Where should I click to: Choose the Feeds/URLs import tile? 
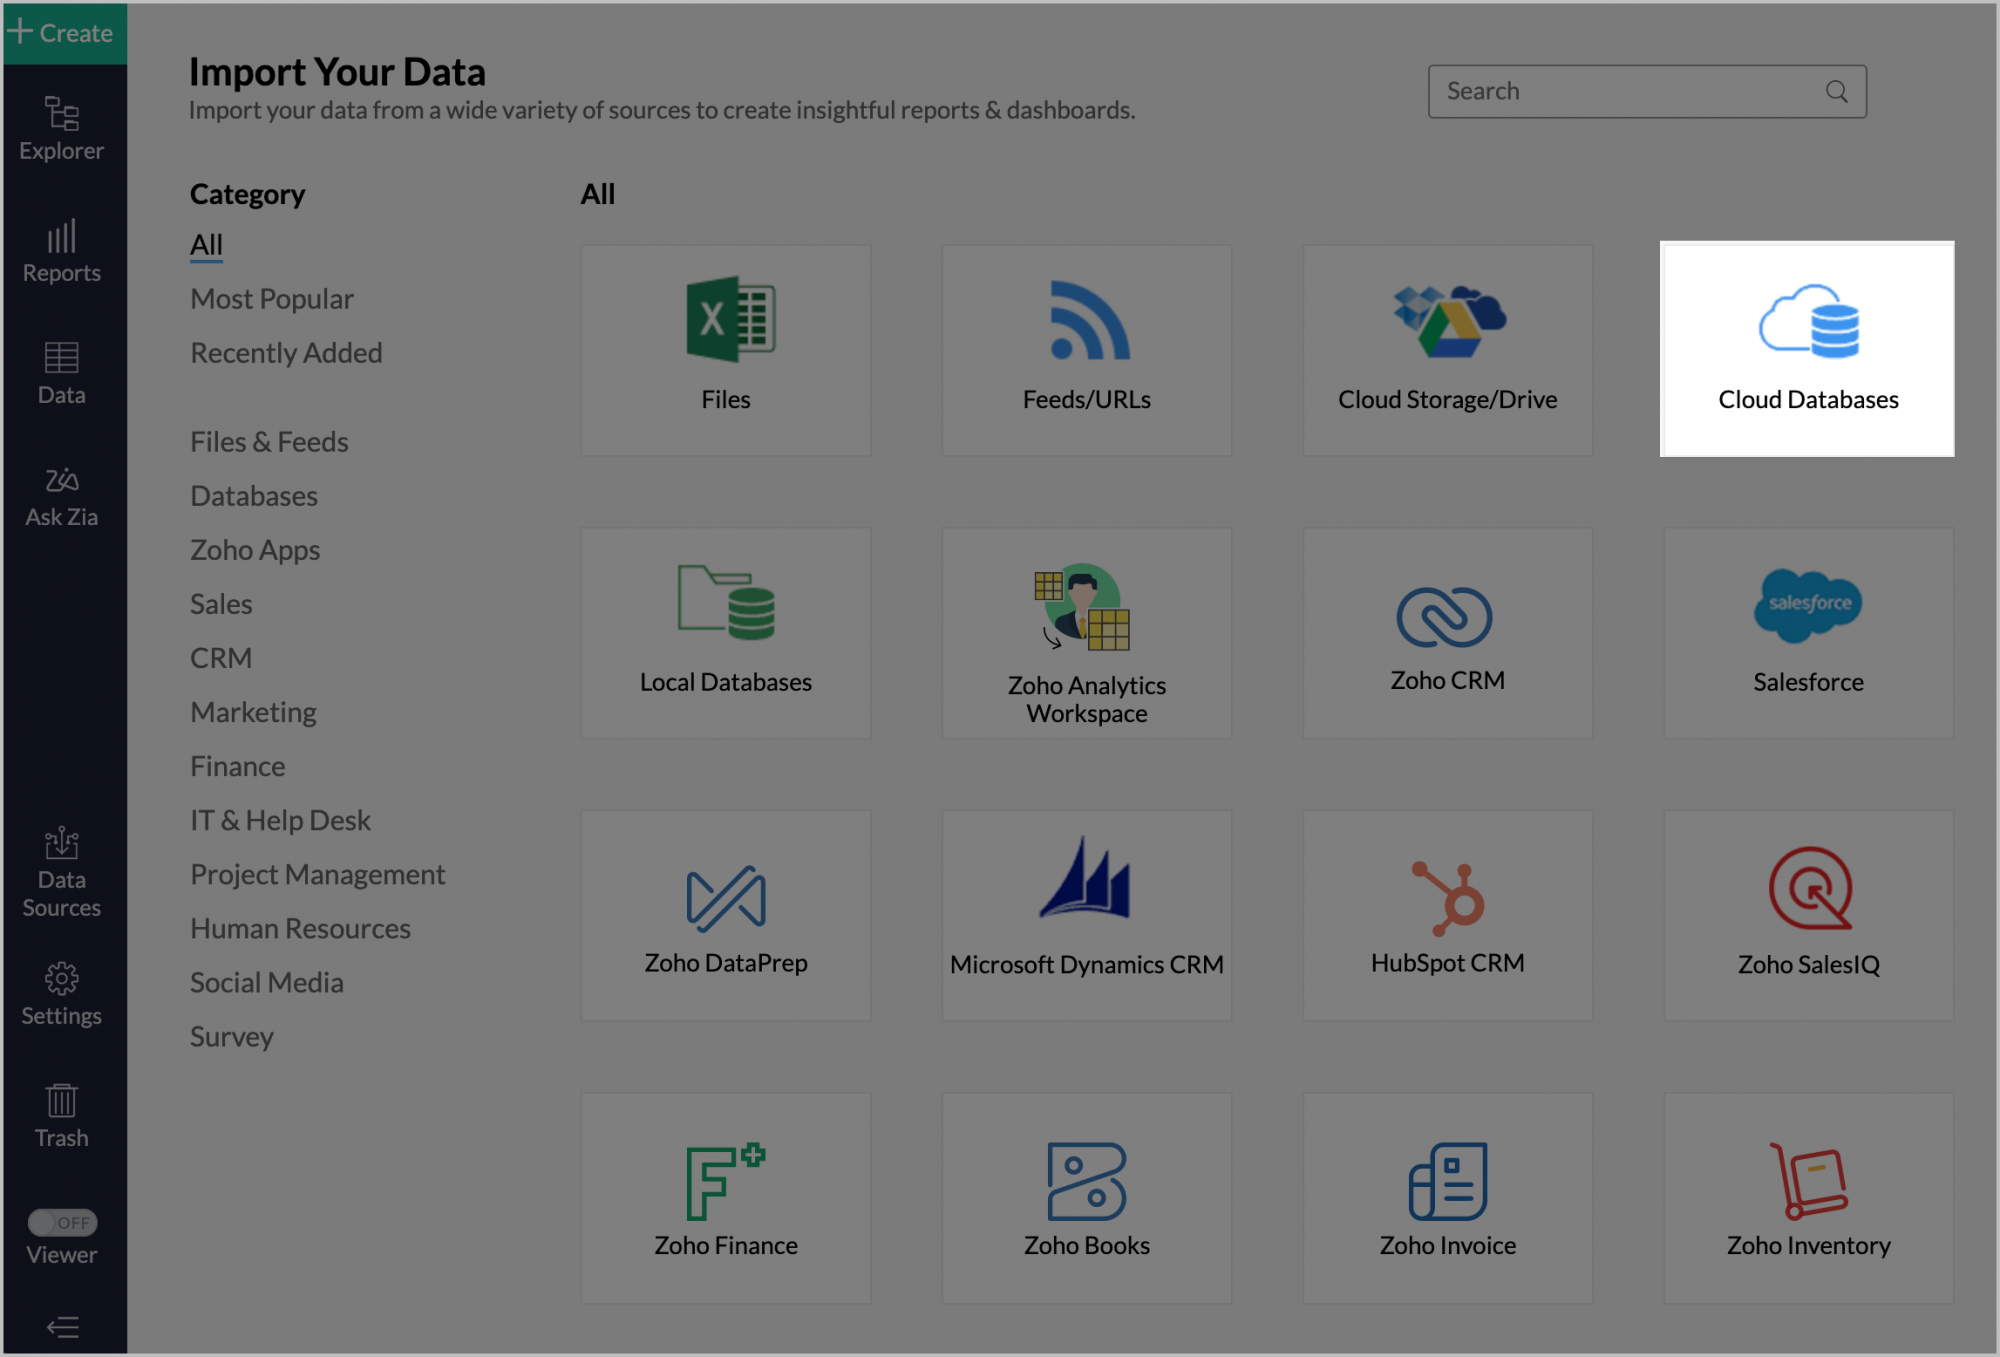coord(1087,350)
